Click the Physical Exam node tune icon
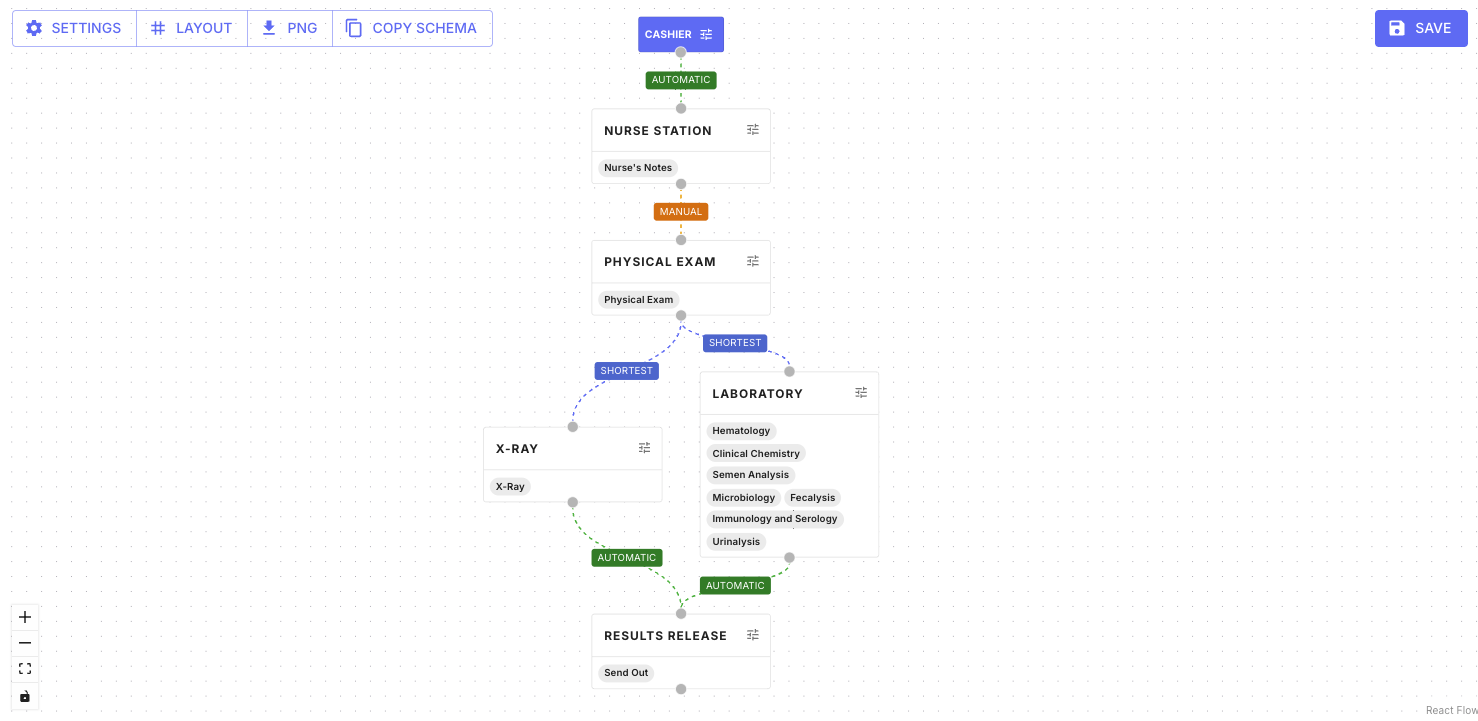The height and width of the screenshot is (721, 1478). point(753,261)
